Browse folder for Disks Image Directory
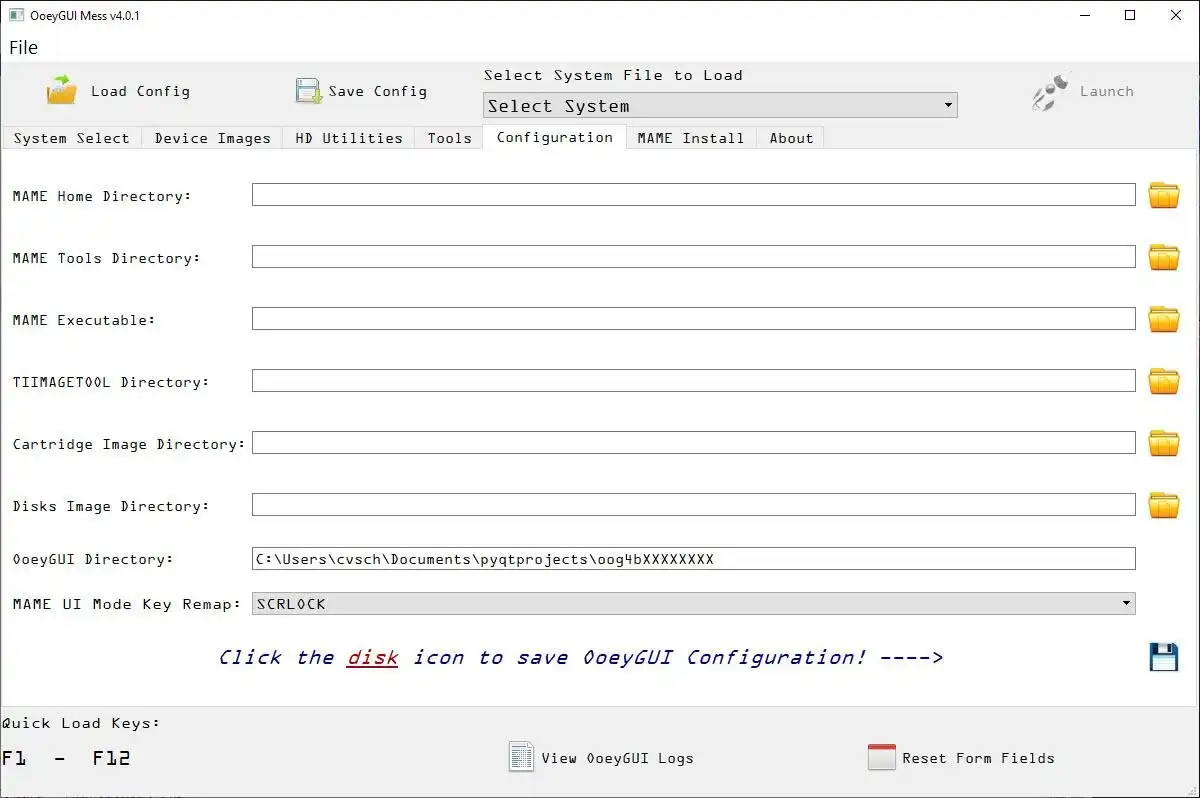Screen dimensions: 1200x798 pos(1164,505)
